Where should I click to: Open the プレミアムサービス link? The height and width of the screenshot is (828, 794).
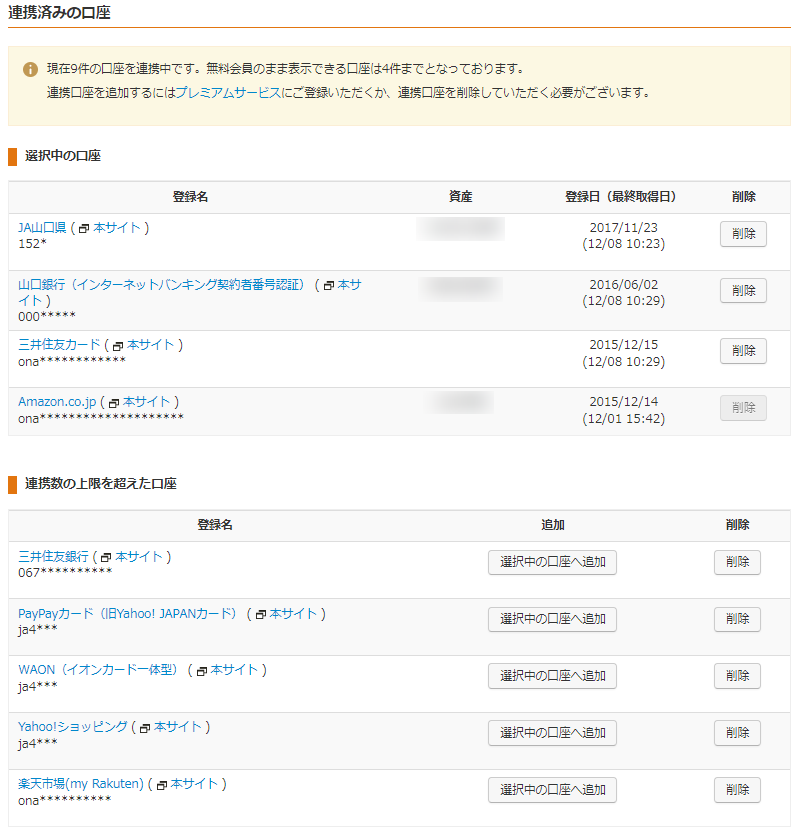pyautogui.click(x=228, y=92)
